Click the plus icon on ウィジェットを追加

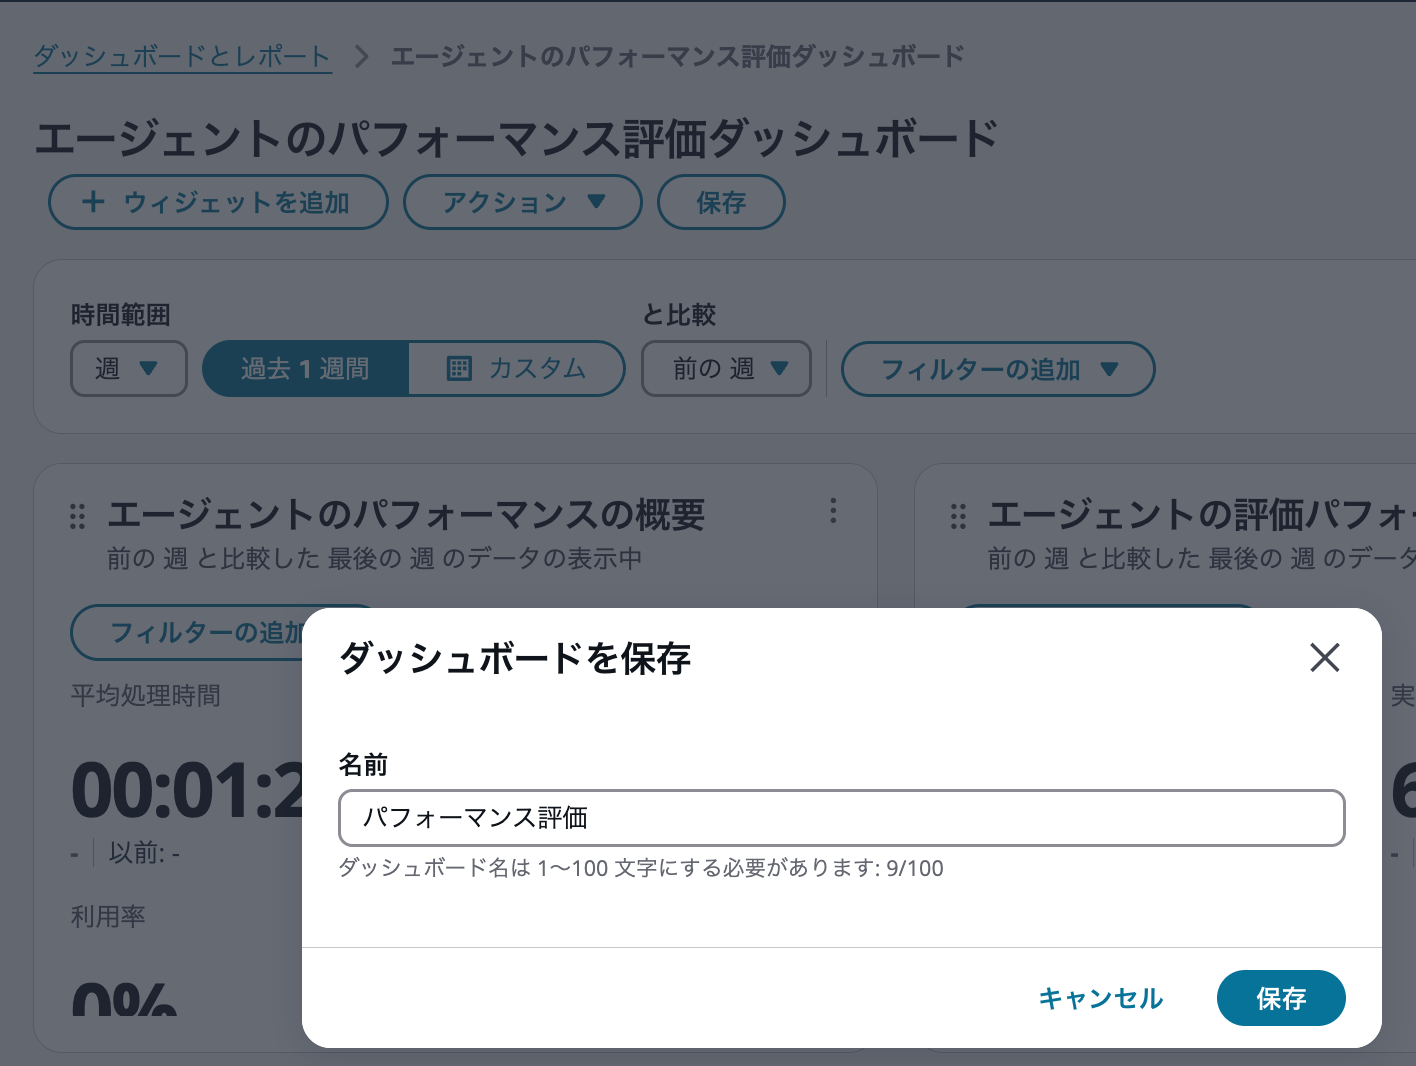click(x=93, y=202)
